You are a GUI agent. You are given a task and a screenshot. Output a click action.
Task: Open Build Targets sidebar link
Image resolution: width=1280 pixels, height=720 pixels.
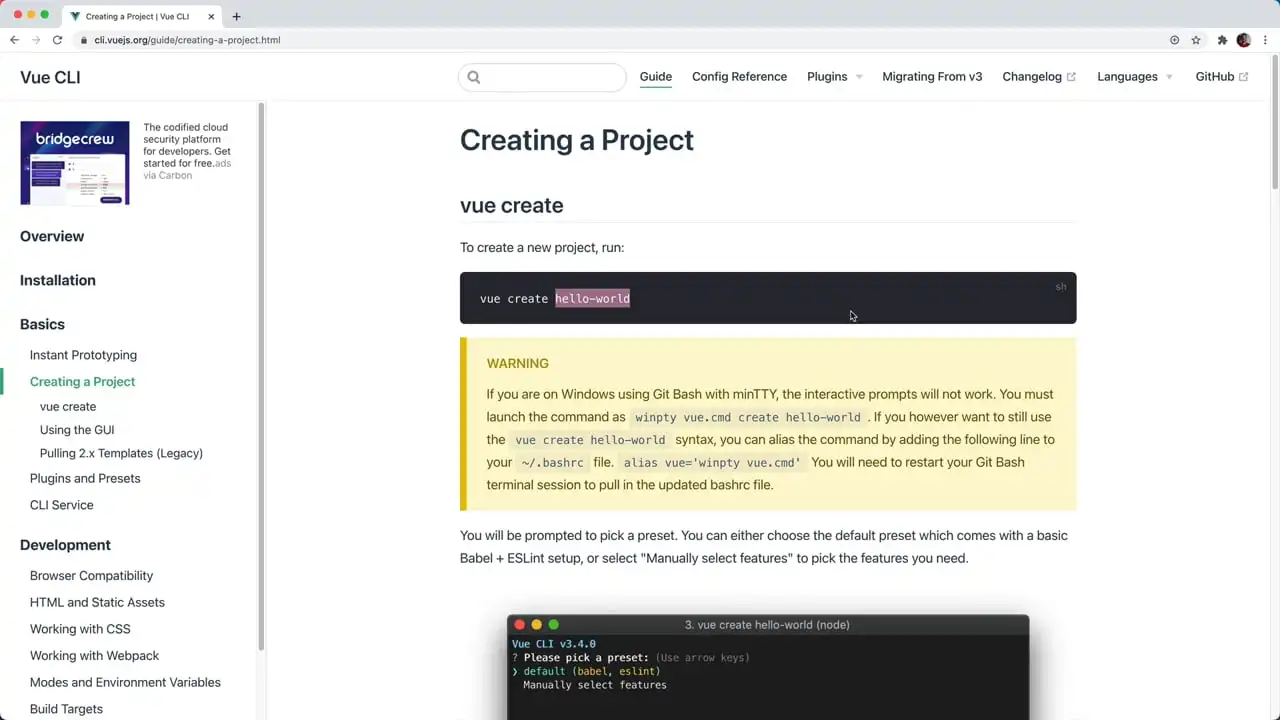tap(66, 709)
